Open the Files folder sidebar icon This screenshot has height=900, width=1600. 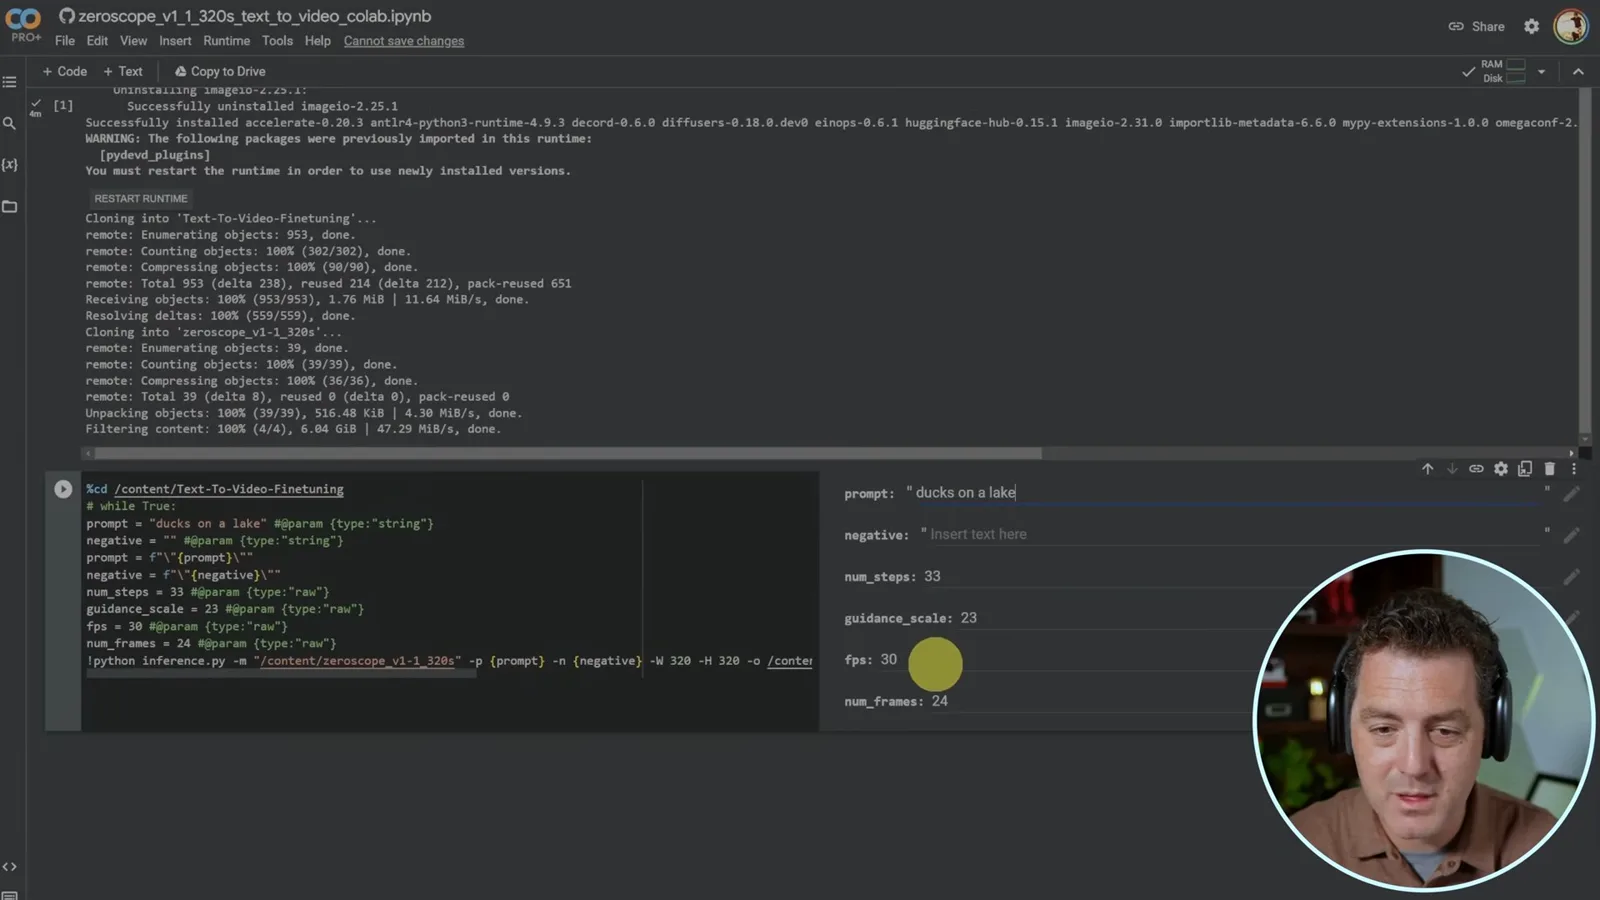[x=10, y=206]
